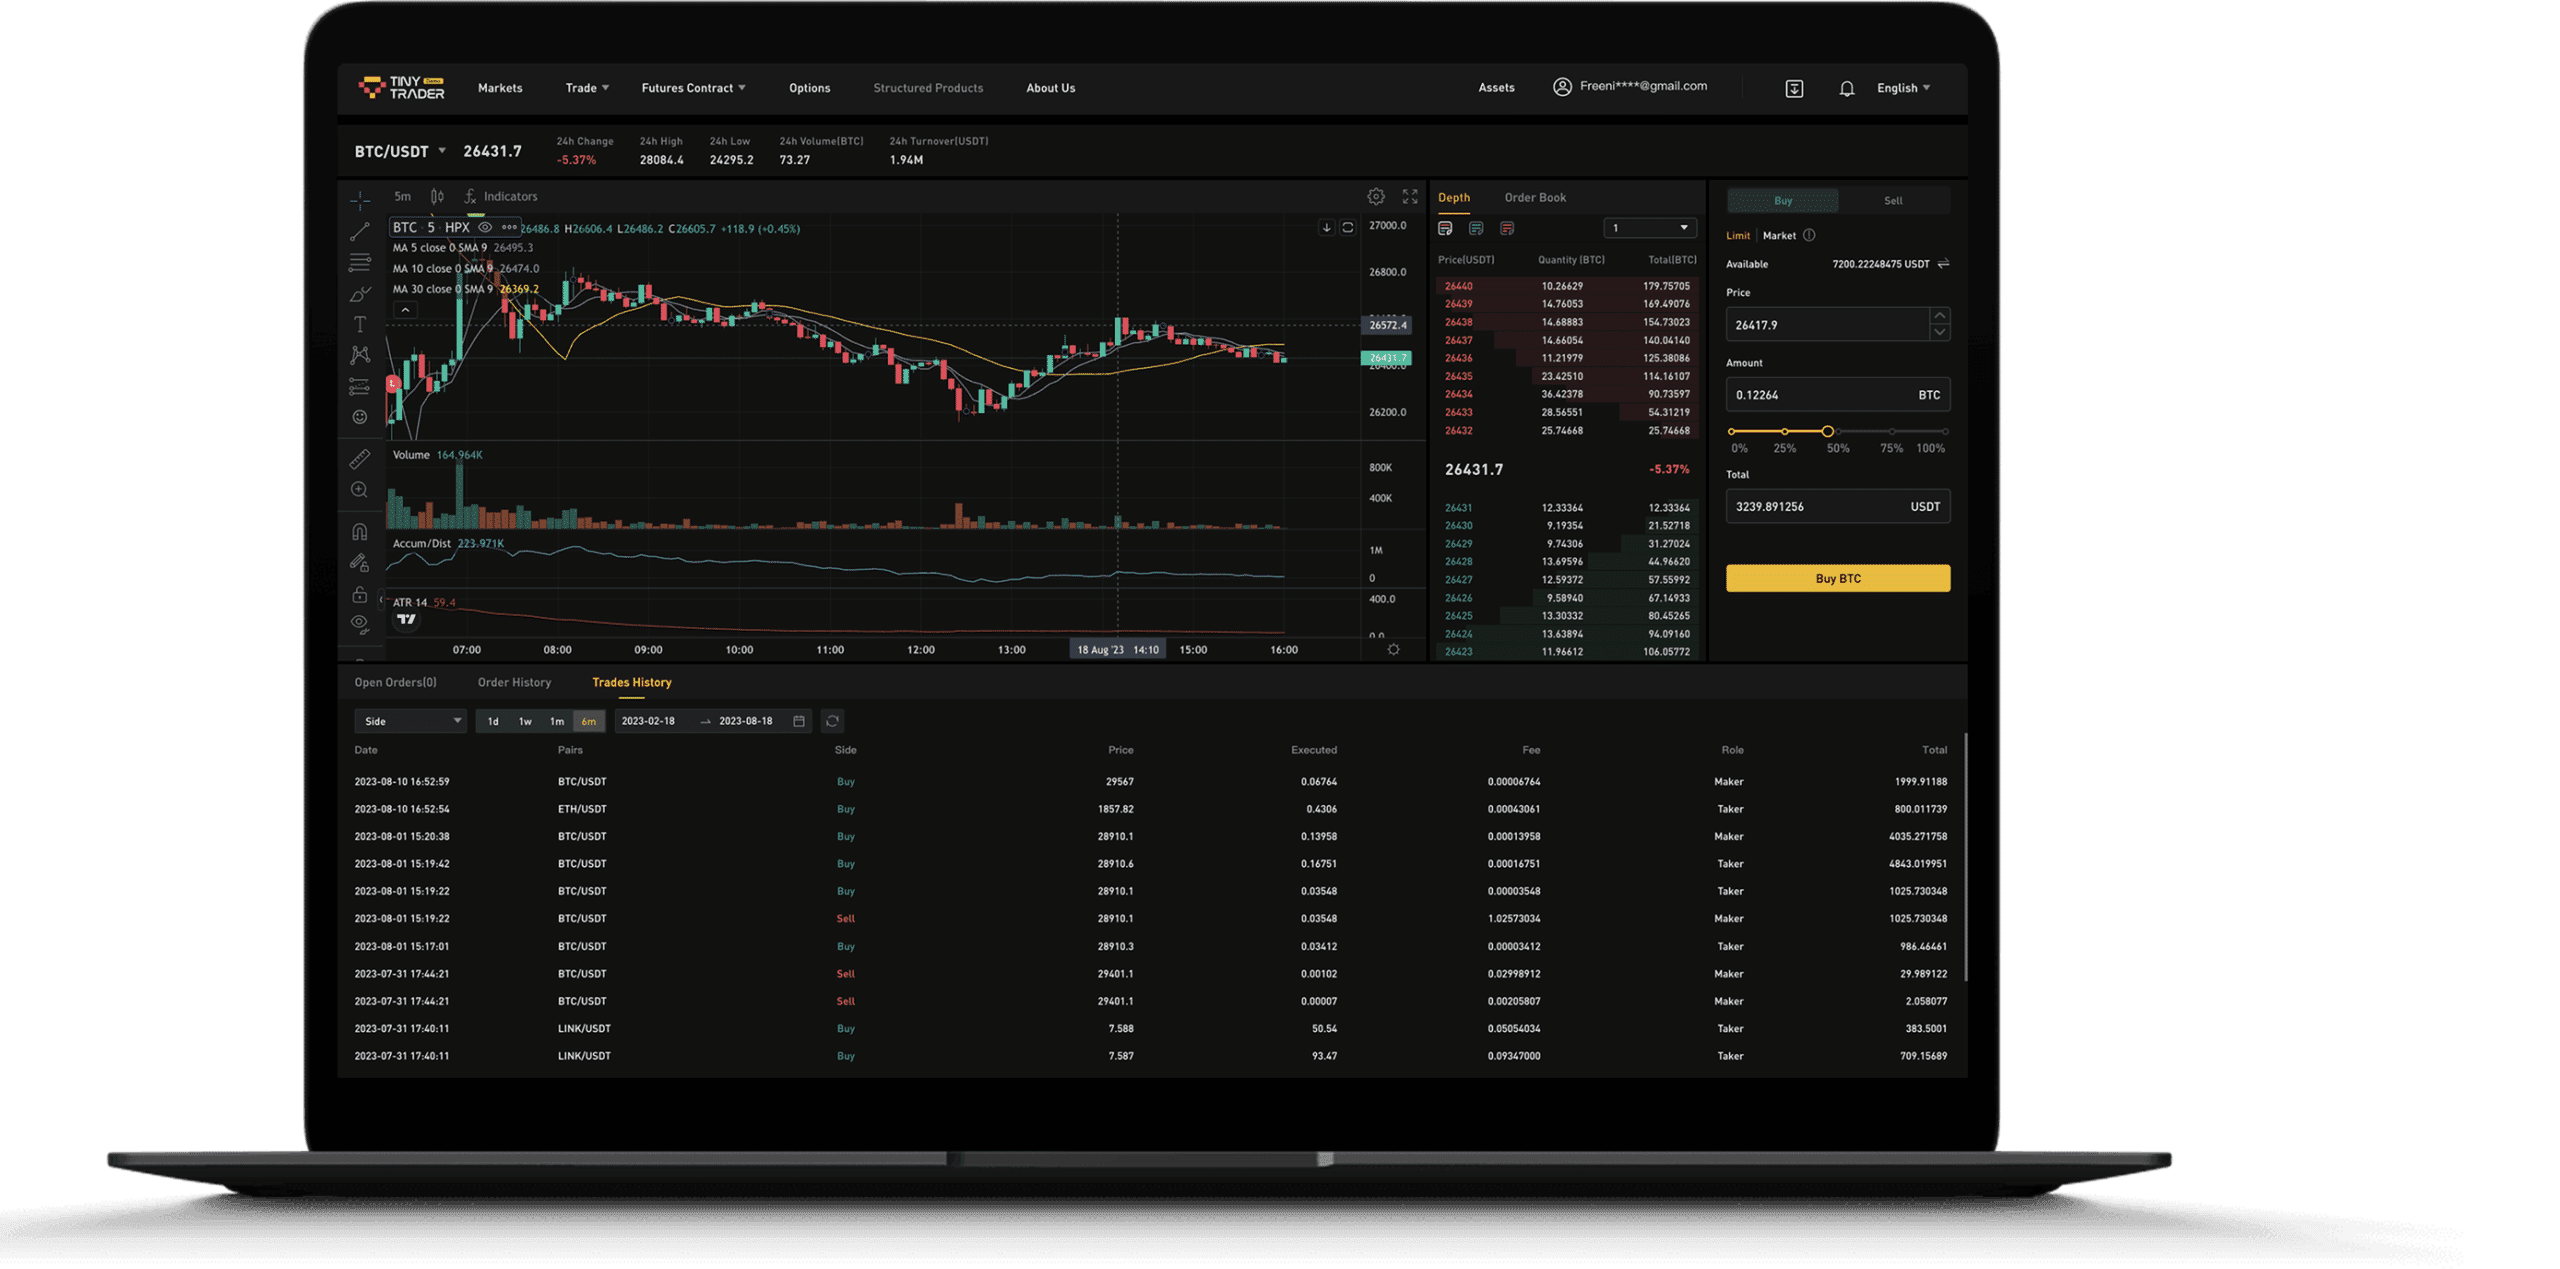Switch the order panel to Sell
Image resolution: width=2560 pixels, height=1269 pixels.
click(x=1893, y=201)
